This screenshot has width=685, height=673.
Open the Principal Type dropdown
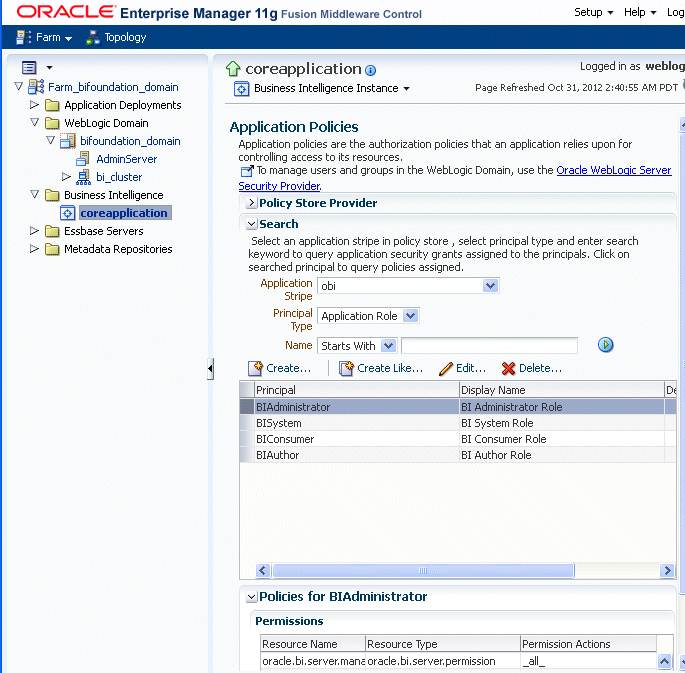[x=410, y=315]
